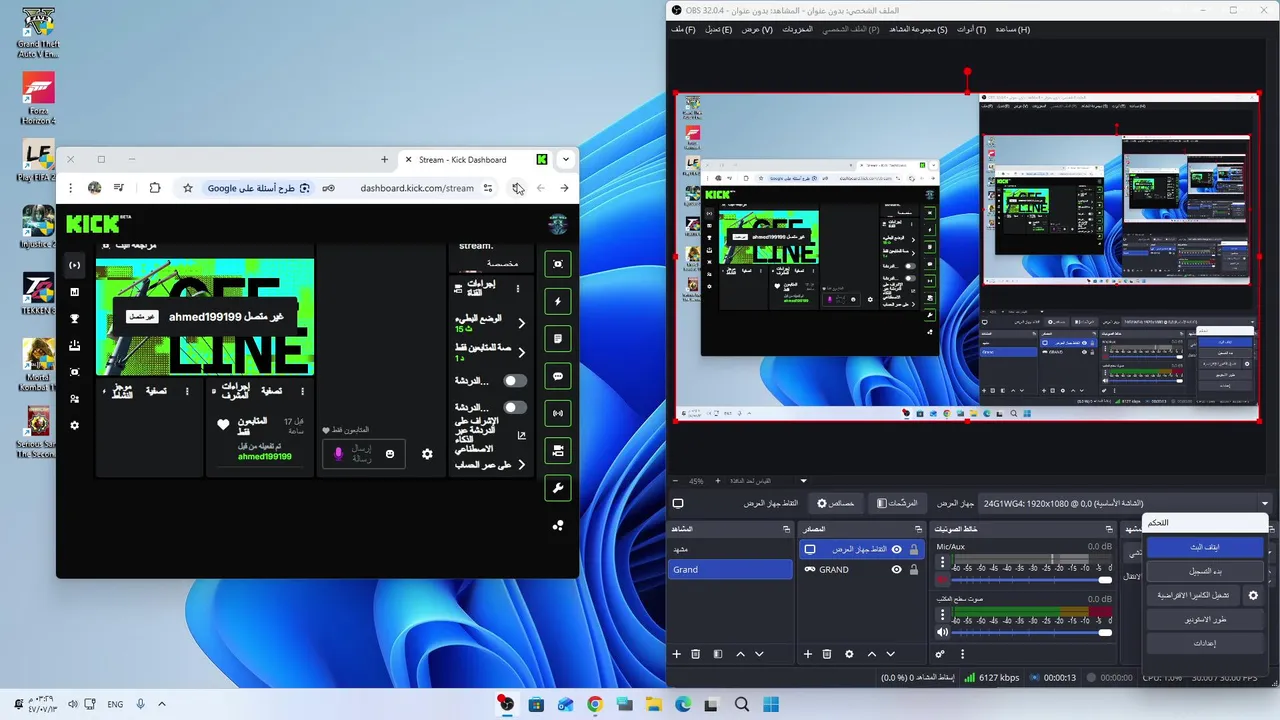
Task: Toggle lock on GRAND source in OBS
Action: pos(914,569)
